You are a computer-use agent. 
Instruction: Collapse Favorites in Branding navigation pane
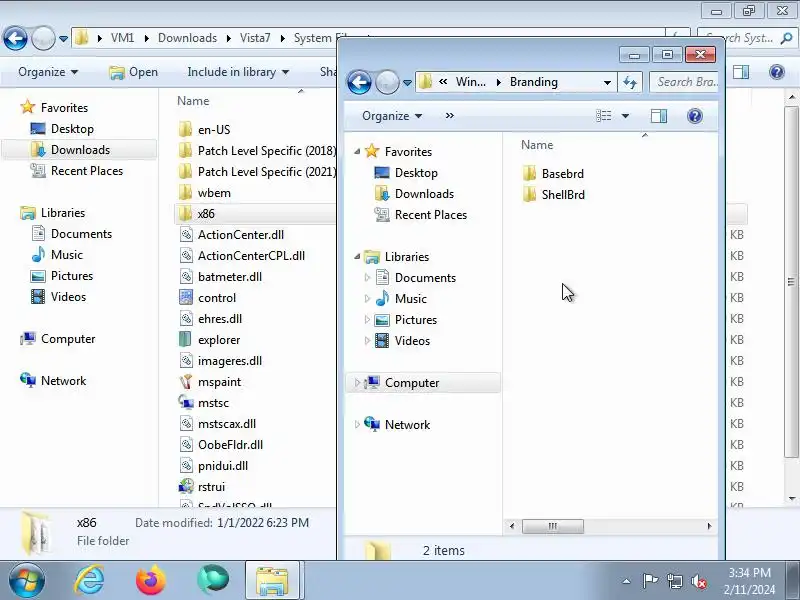coord(357,152)
